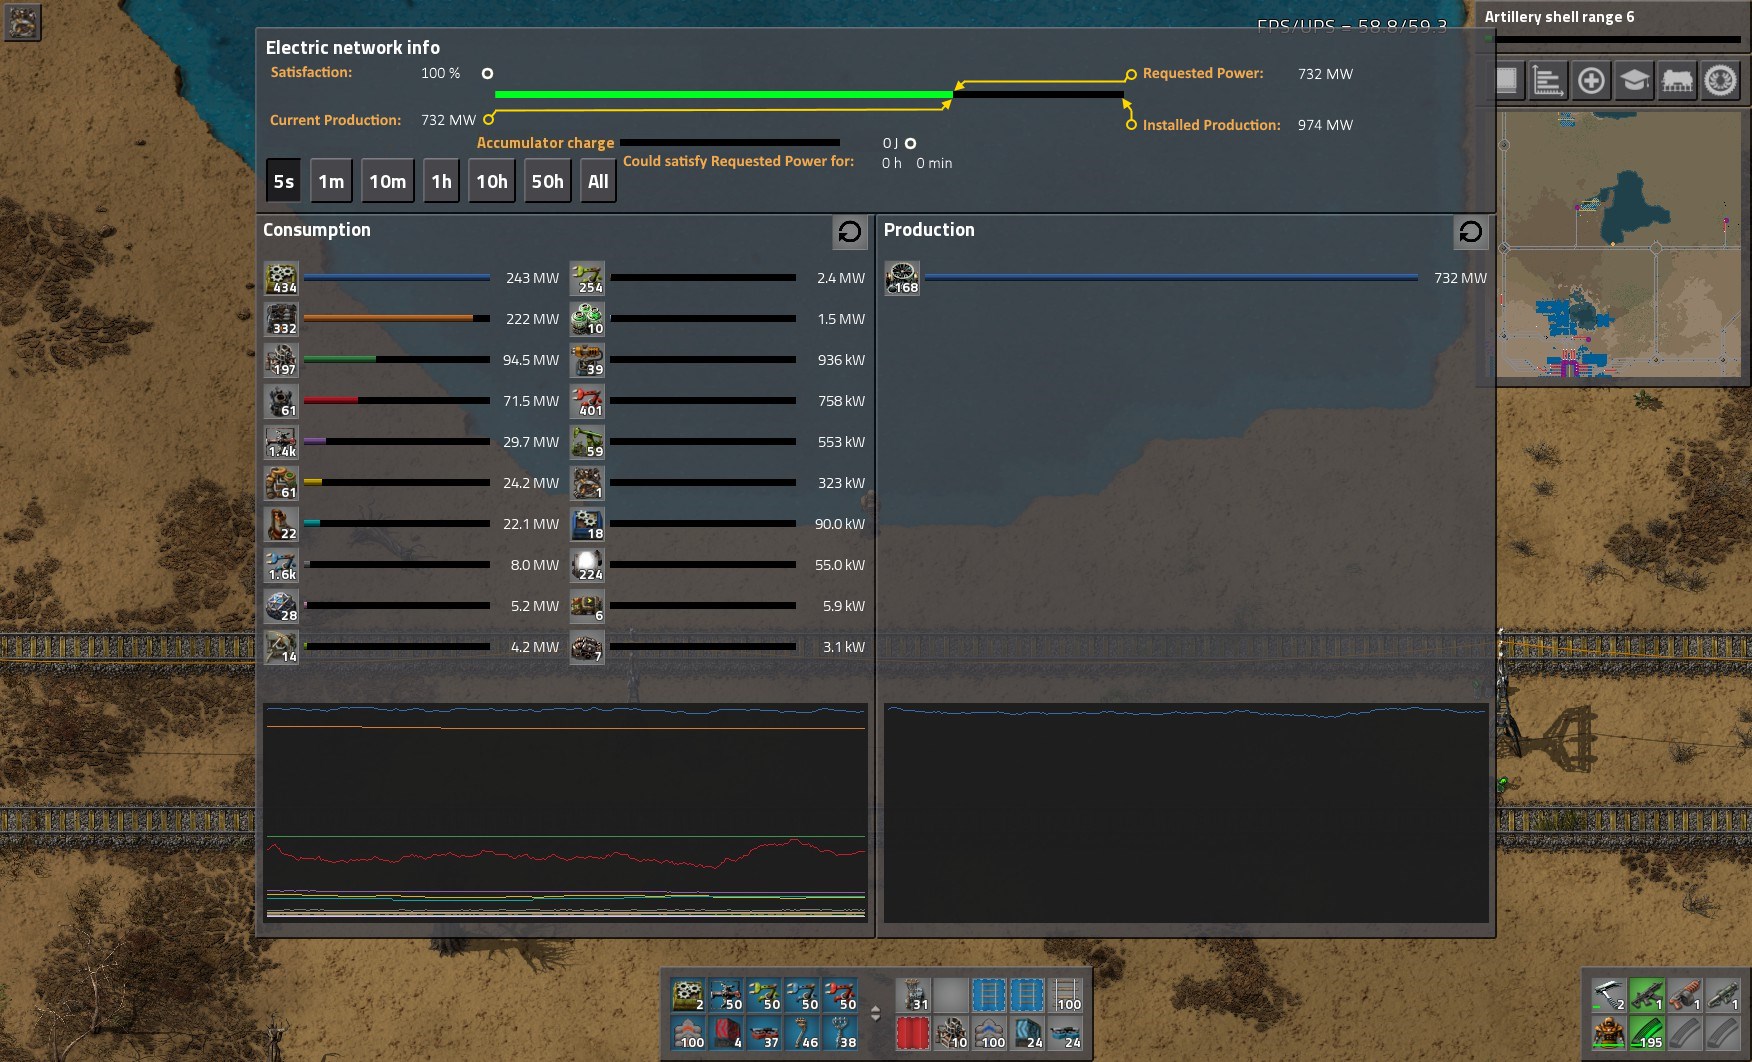Click the green inserter icon at 2.4 MW
This screenshot has width=1752, height=1062.
(587, 278)
